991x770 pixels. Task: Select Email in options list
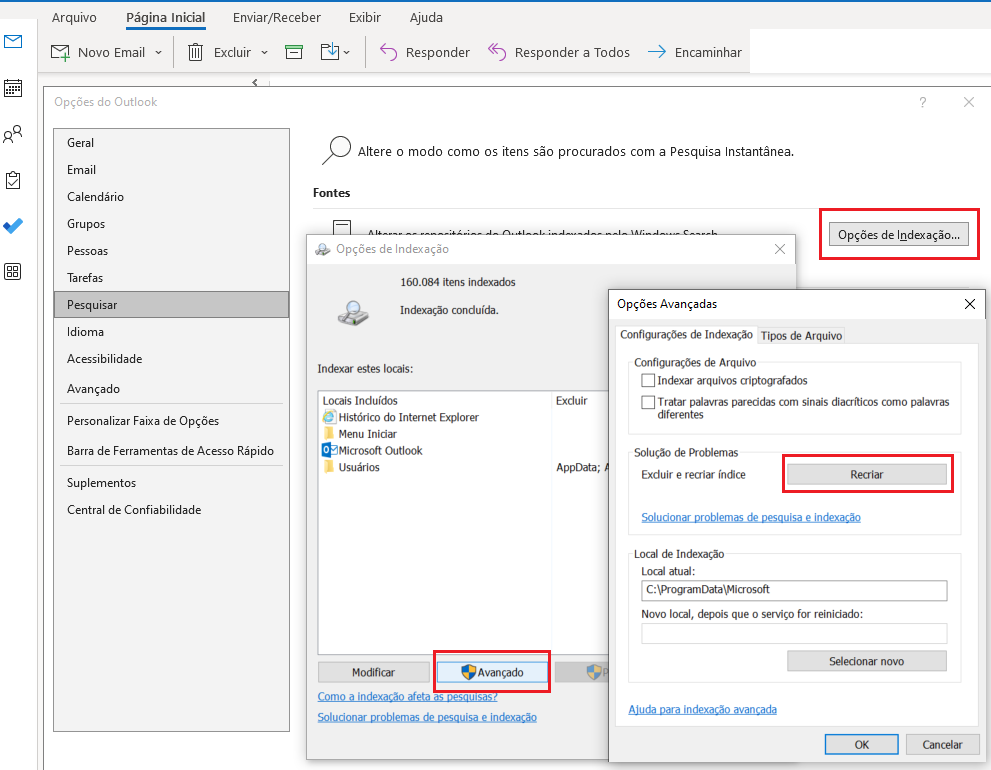(x=171, y=170)
